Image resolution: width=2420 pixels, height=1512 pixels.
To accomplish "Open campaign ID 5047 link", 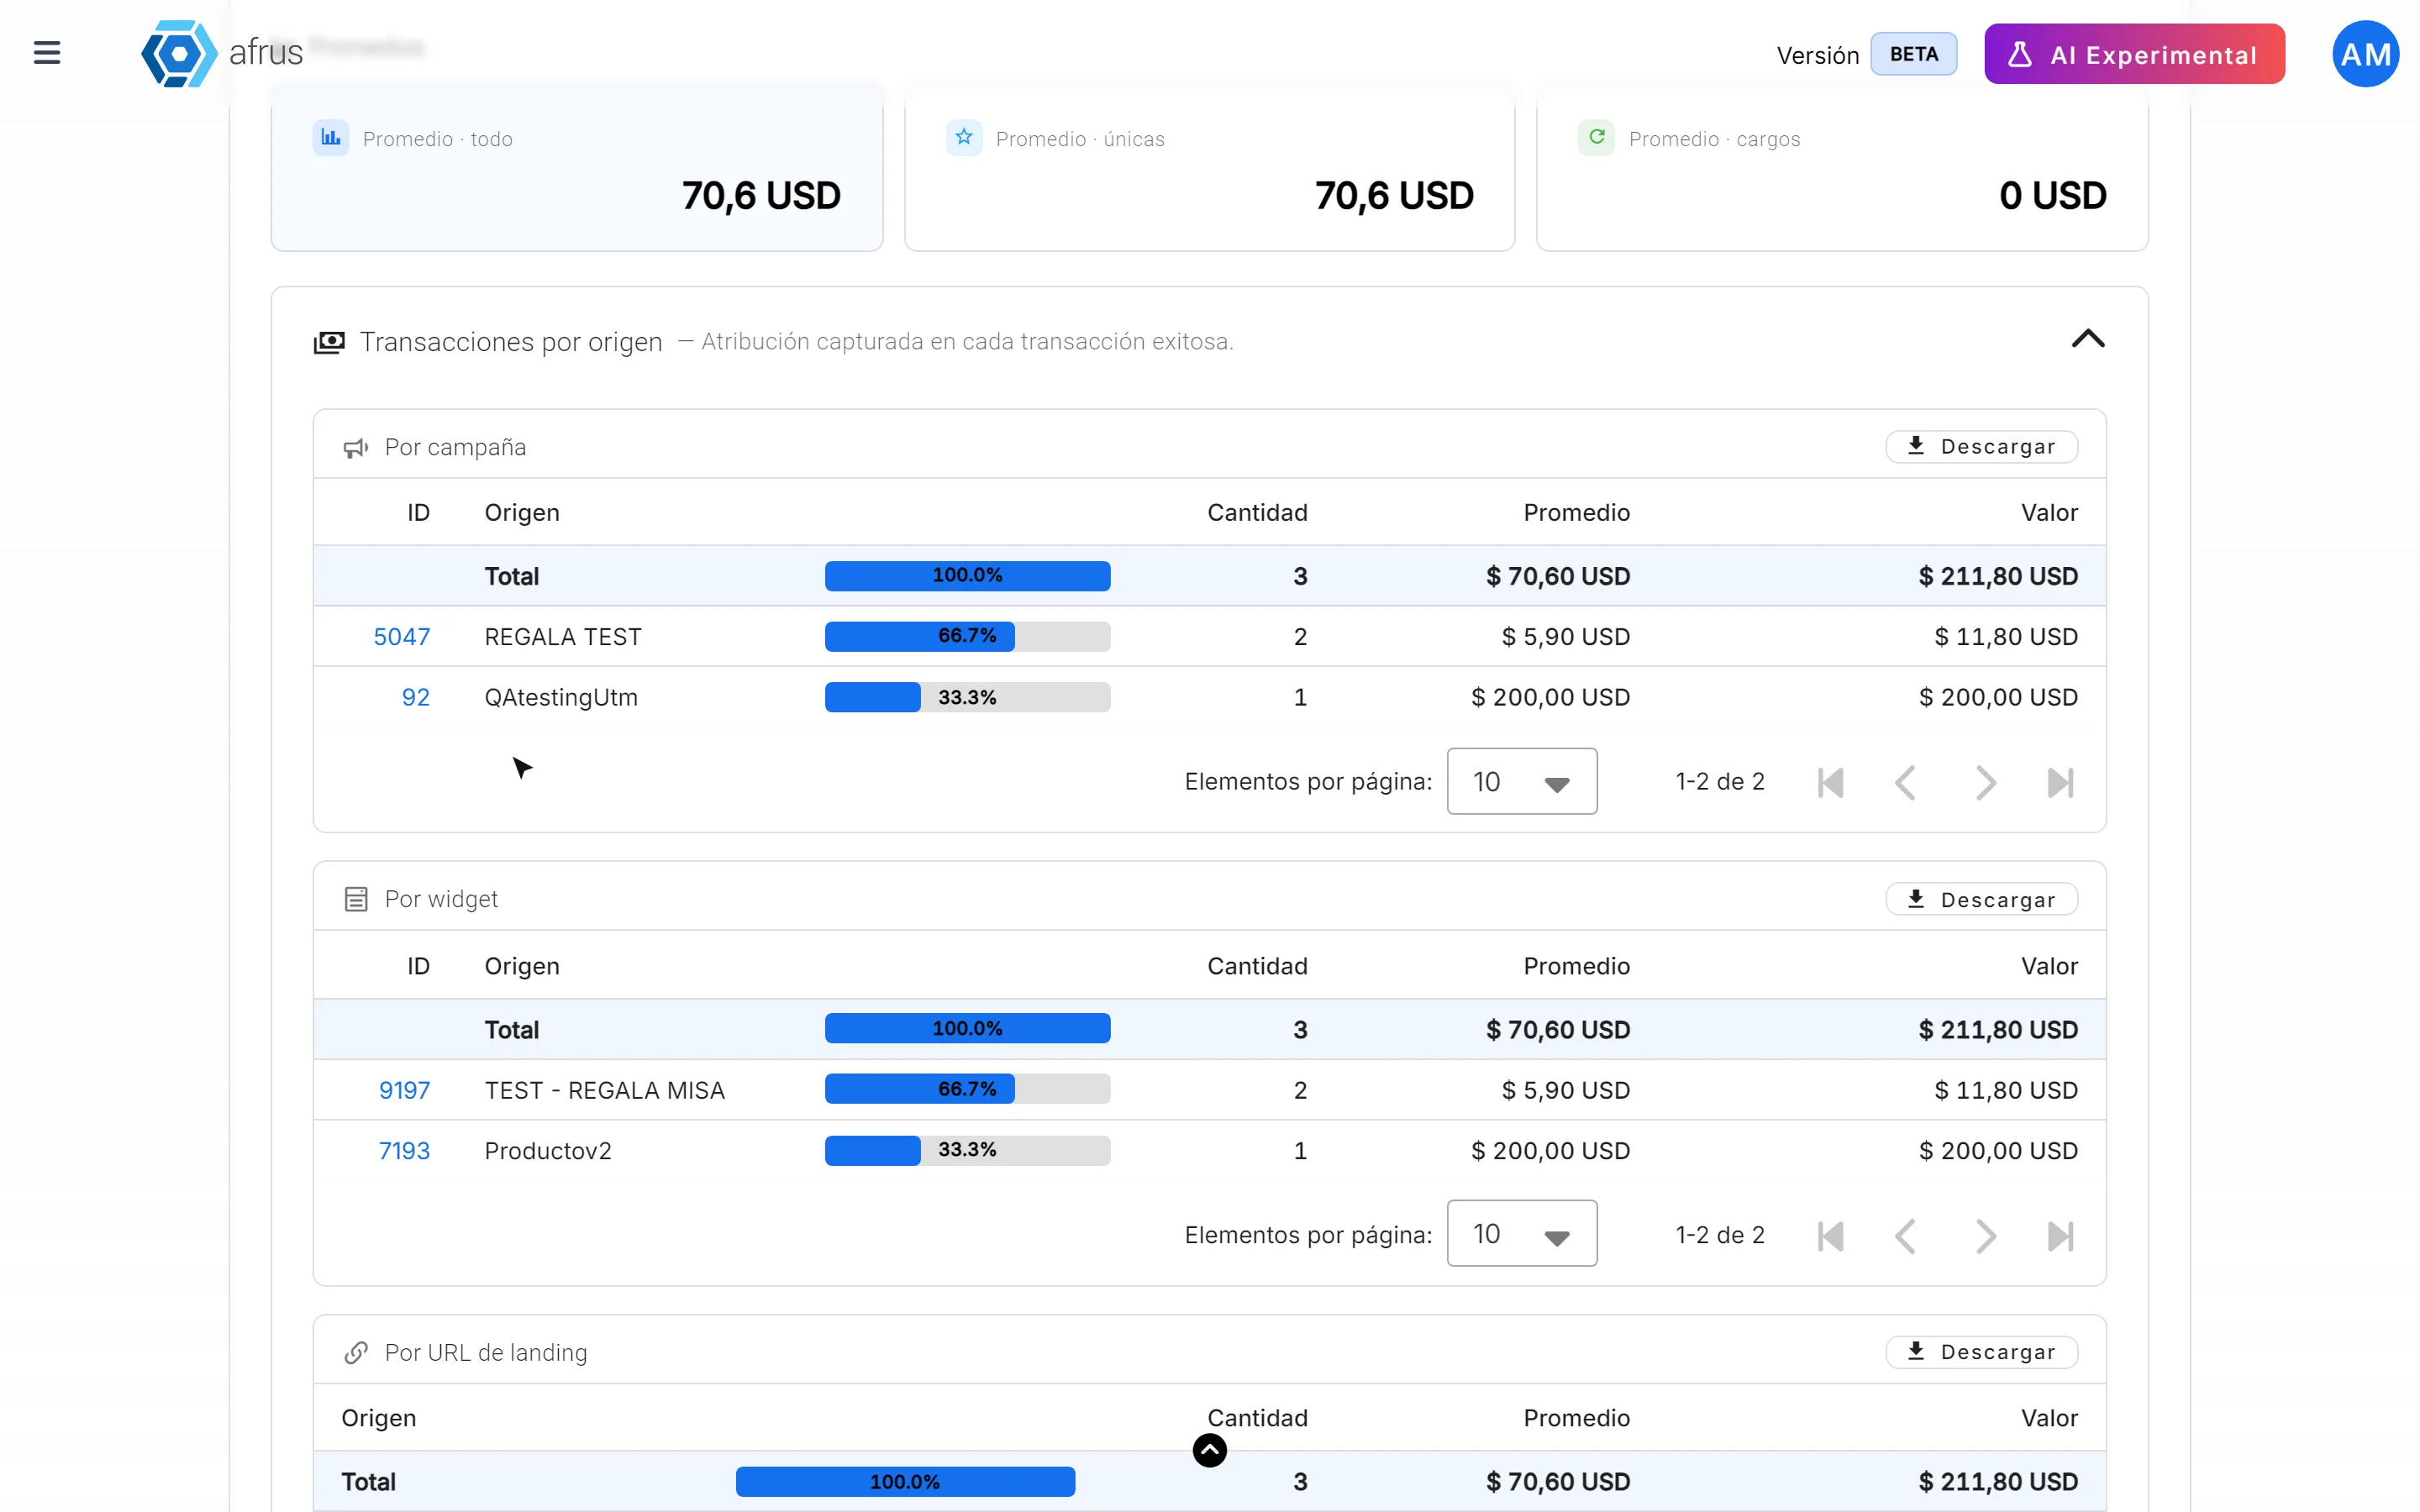I will click(x=402, y=637).
